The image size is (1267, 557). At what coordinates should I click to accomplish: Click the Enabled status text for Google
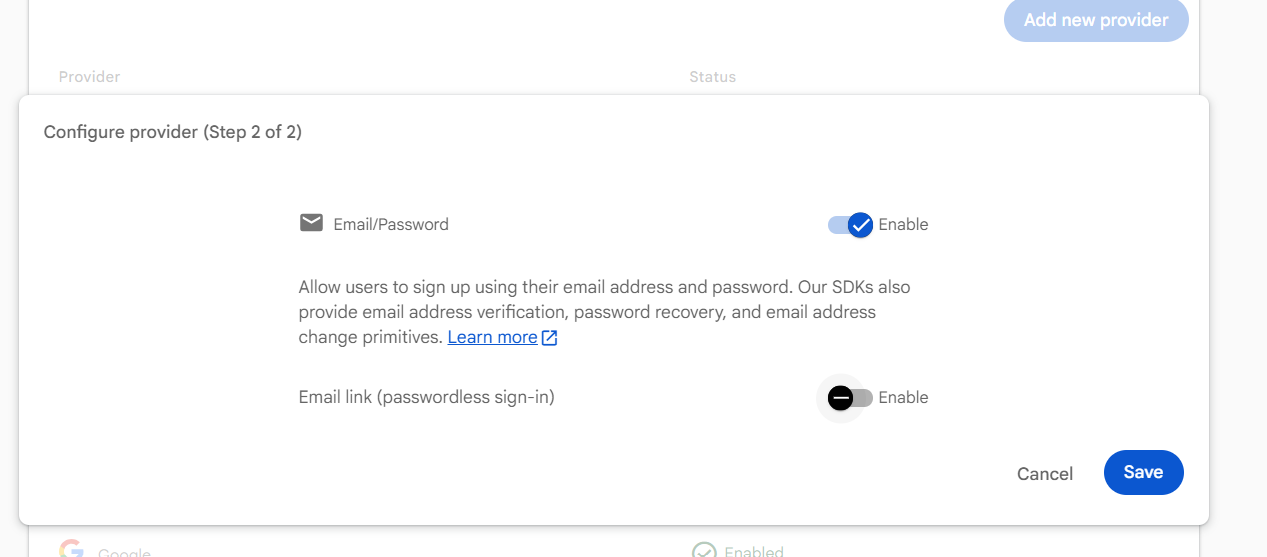click(754, 551)
